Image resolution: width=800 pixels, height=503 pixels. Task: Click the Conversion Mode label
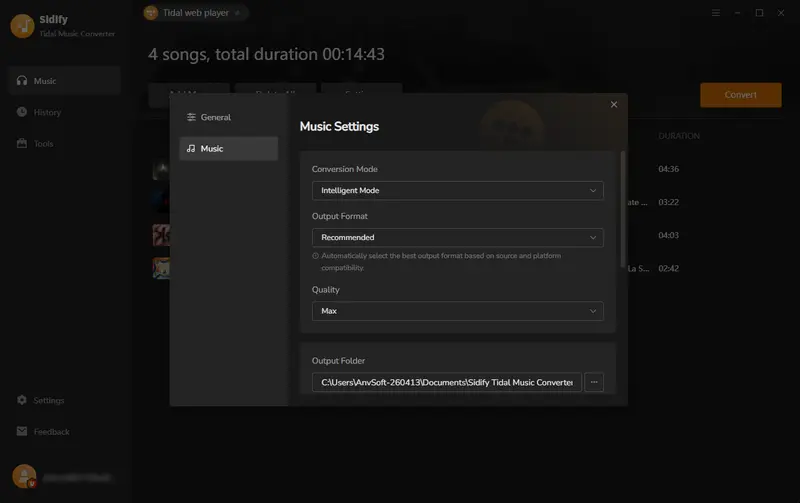point(344,169)
